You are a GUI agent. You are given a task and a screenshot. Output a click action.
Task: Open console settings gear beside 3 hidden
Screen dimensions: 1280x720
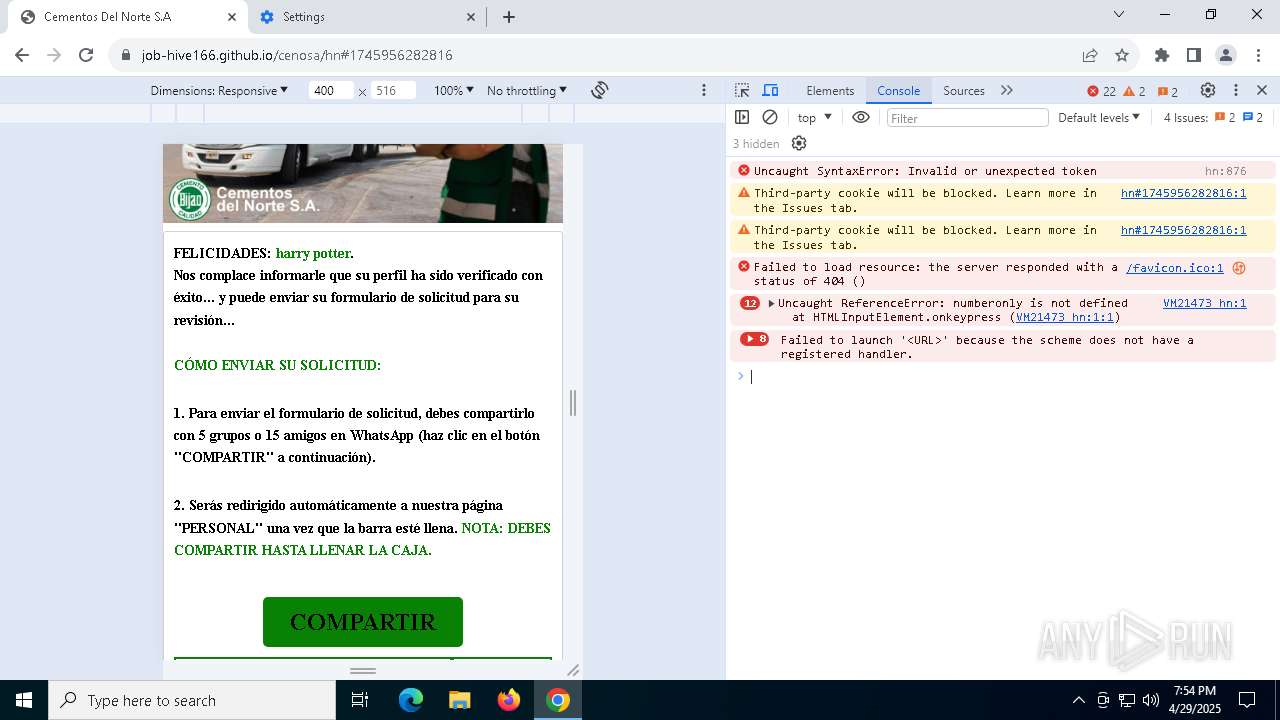(x=799, y=143)
